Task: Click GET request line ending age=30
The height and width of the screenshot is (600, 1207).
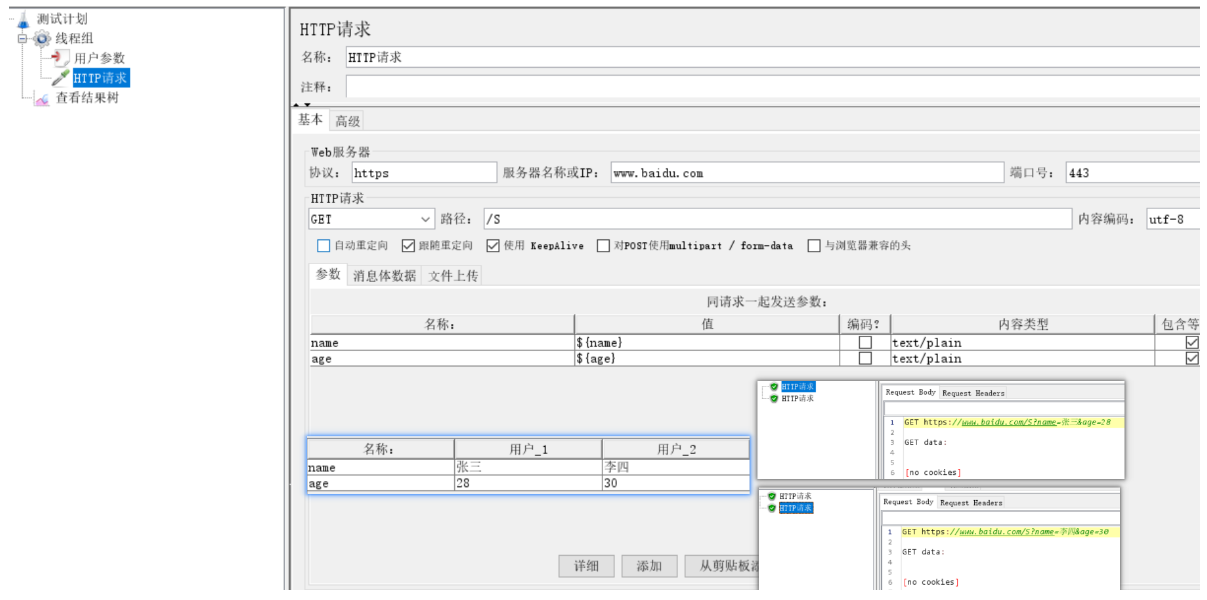Action: coord(1004,532)
